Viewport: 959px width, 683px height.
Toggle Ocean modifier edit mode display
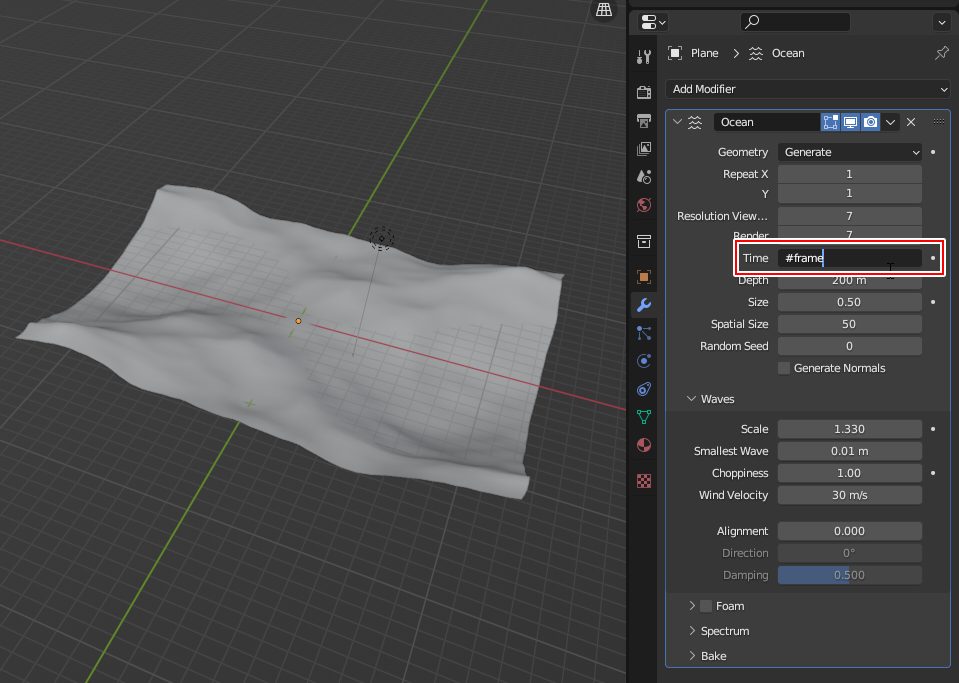tap(830, 122)
